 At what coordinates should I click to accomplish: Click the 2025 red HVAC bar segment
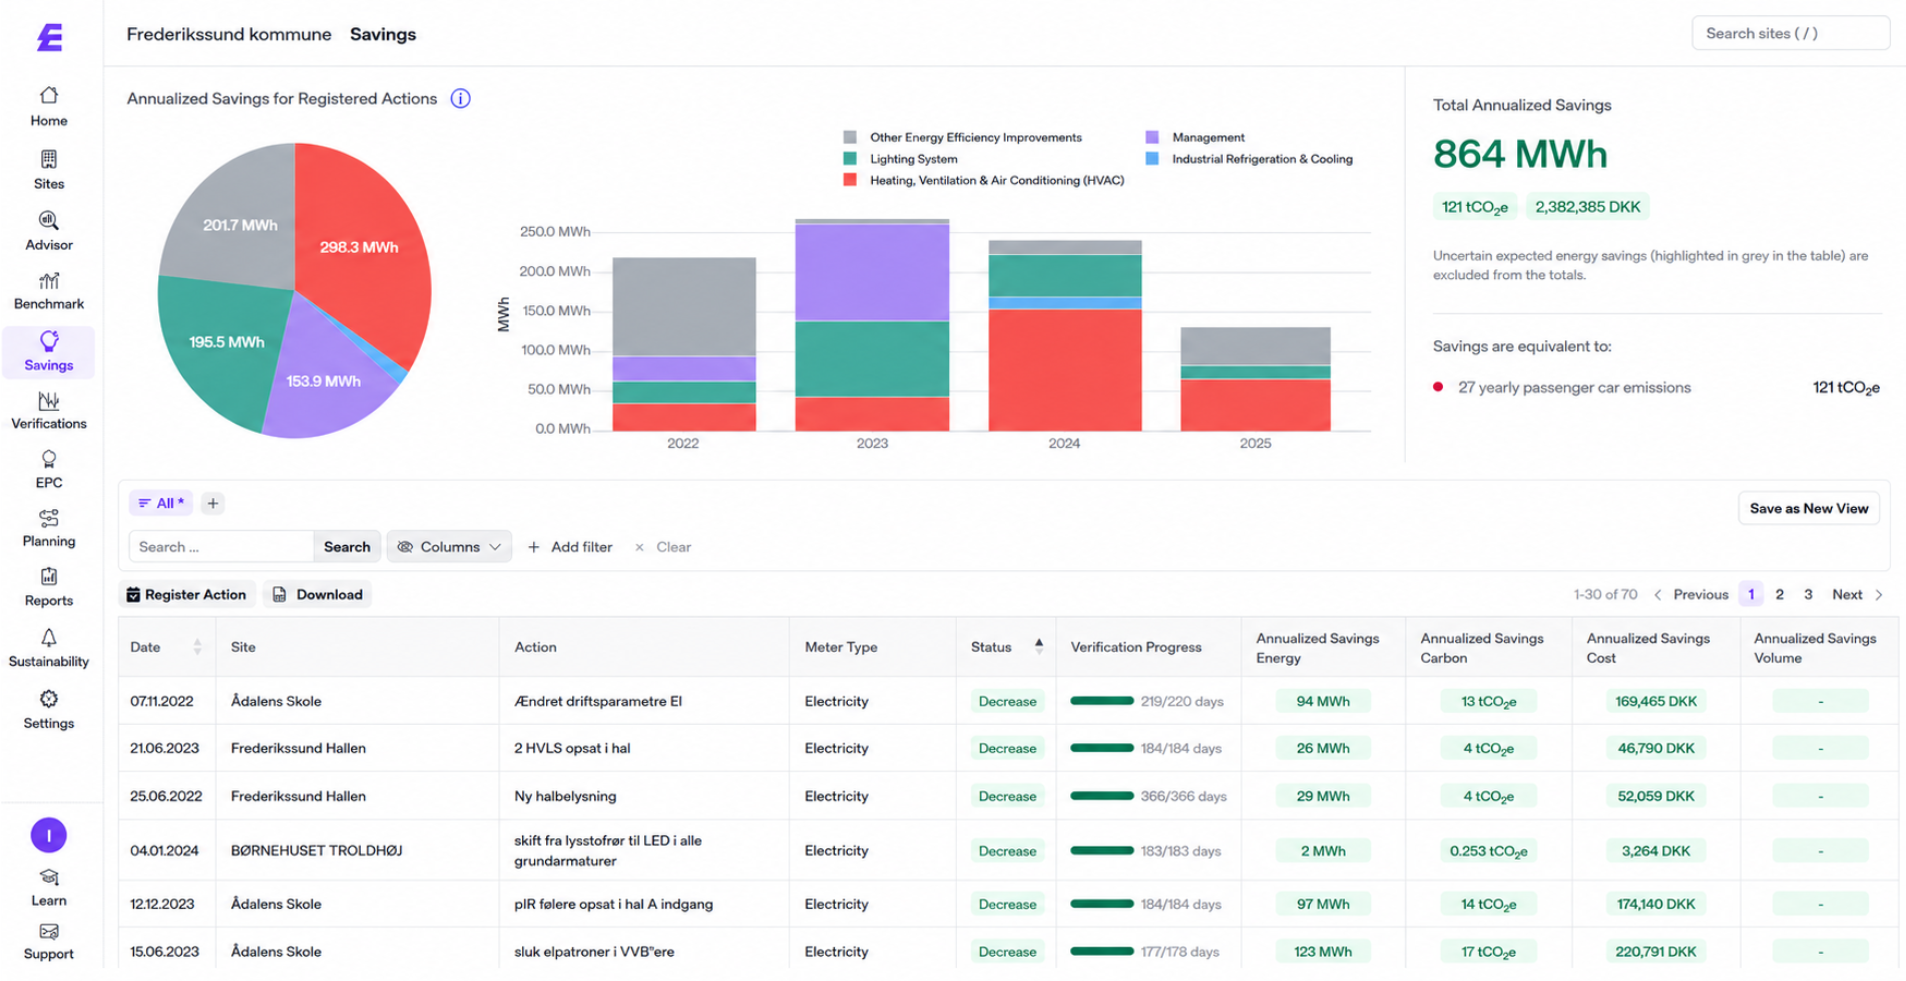pos(1255,405)
